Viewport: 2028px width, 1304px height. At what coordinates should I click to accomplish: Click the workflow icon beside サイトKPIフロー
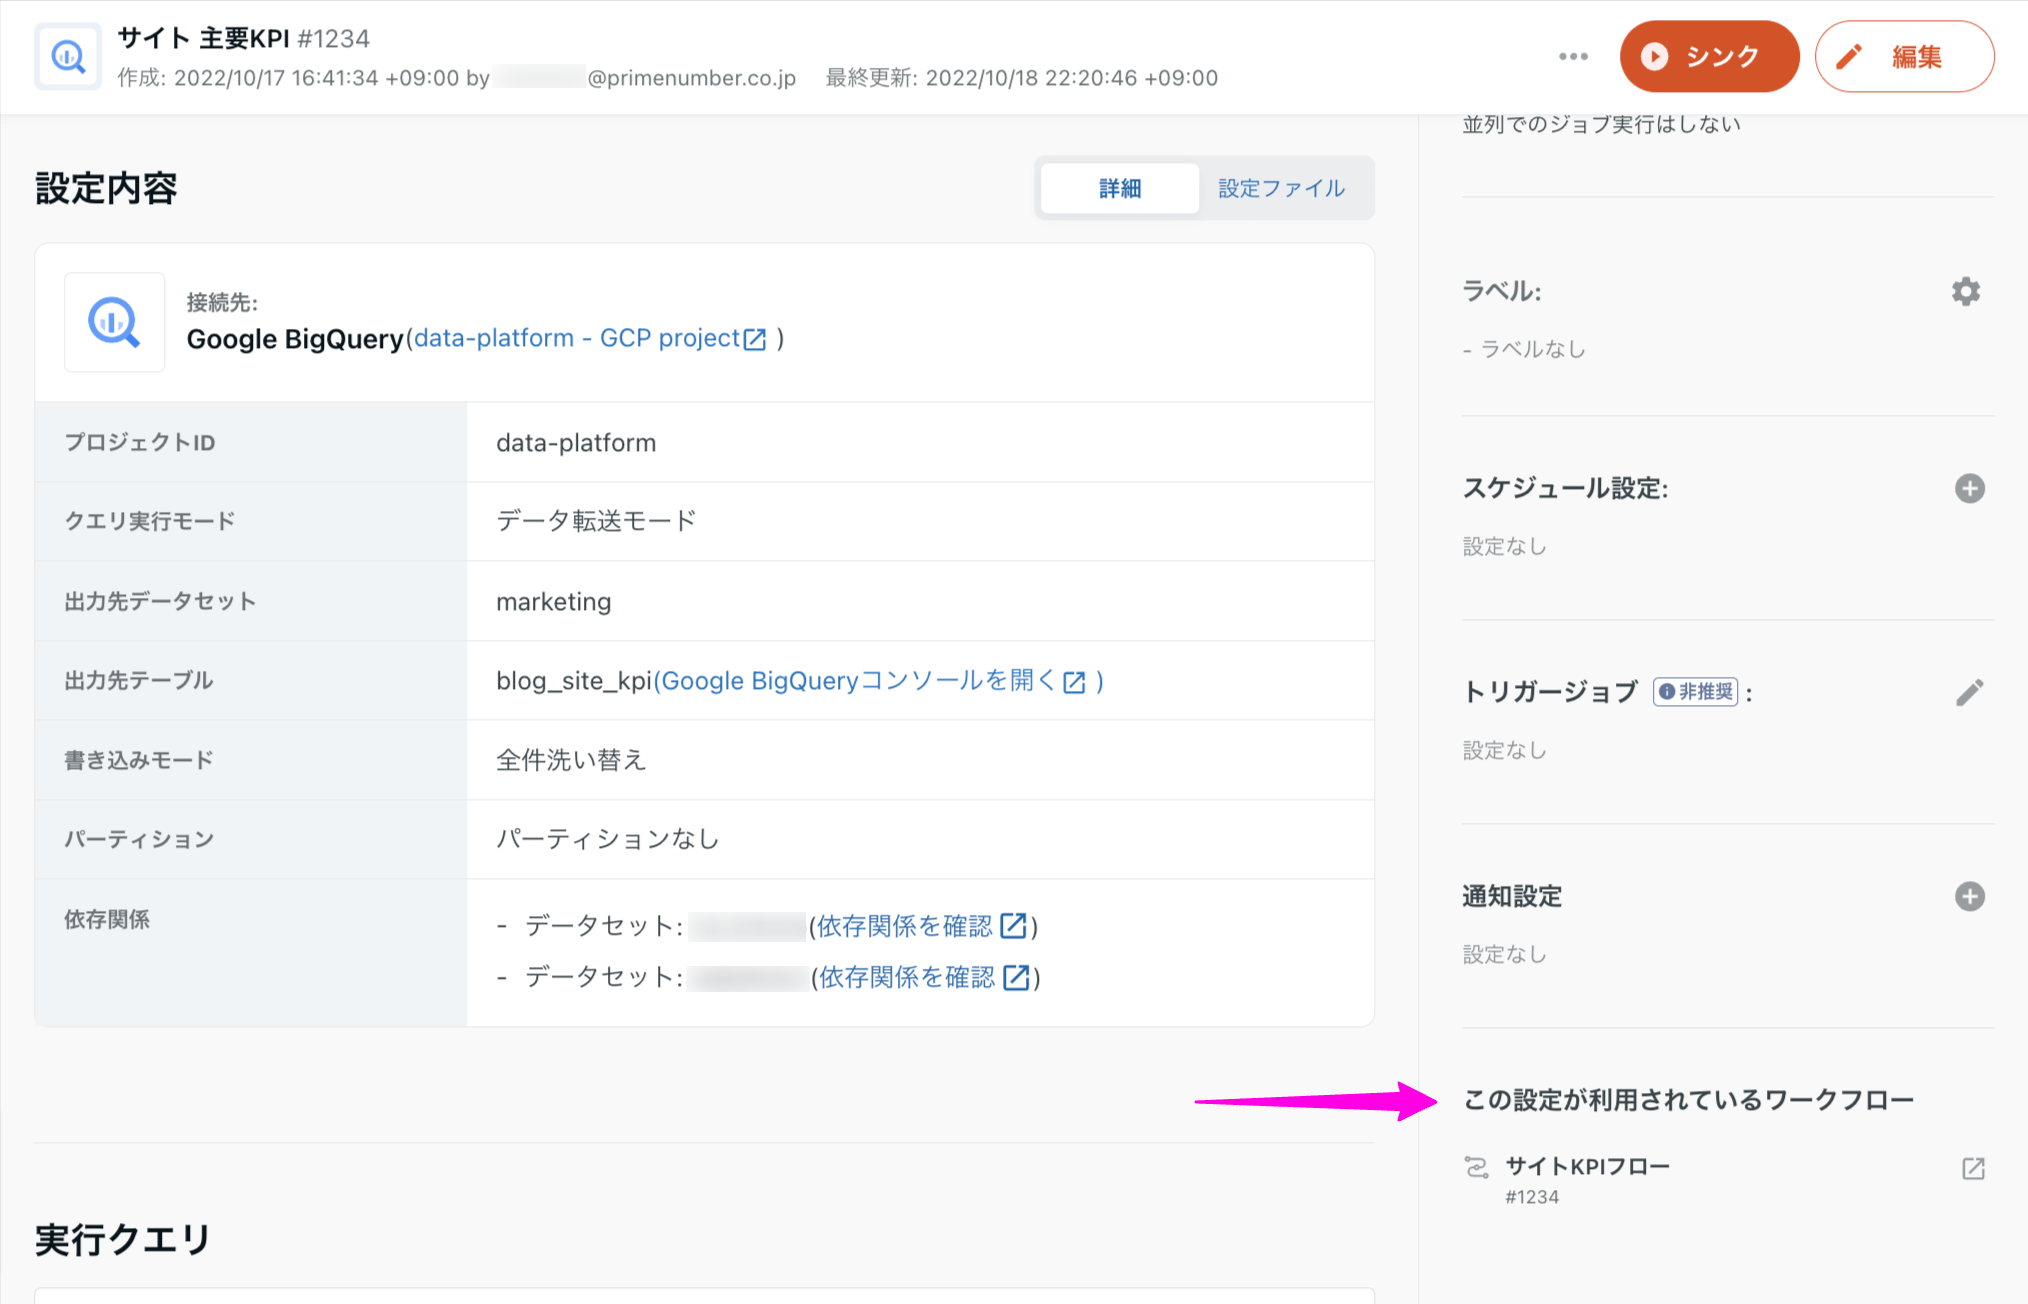(x=1476, y=1167)
